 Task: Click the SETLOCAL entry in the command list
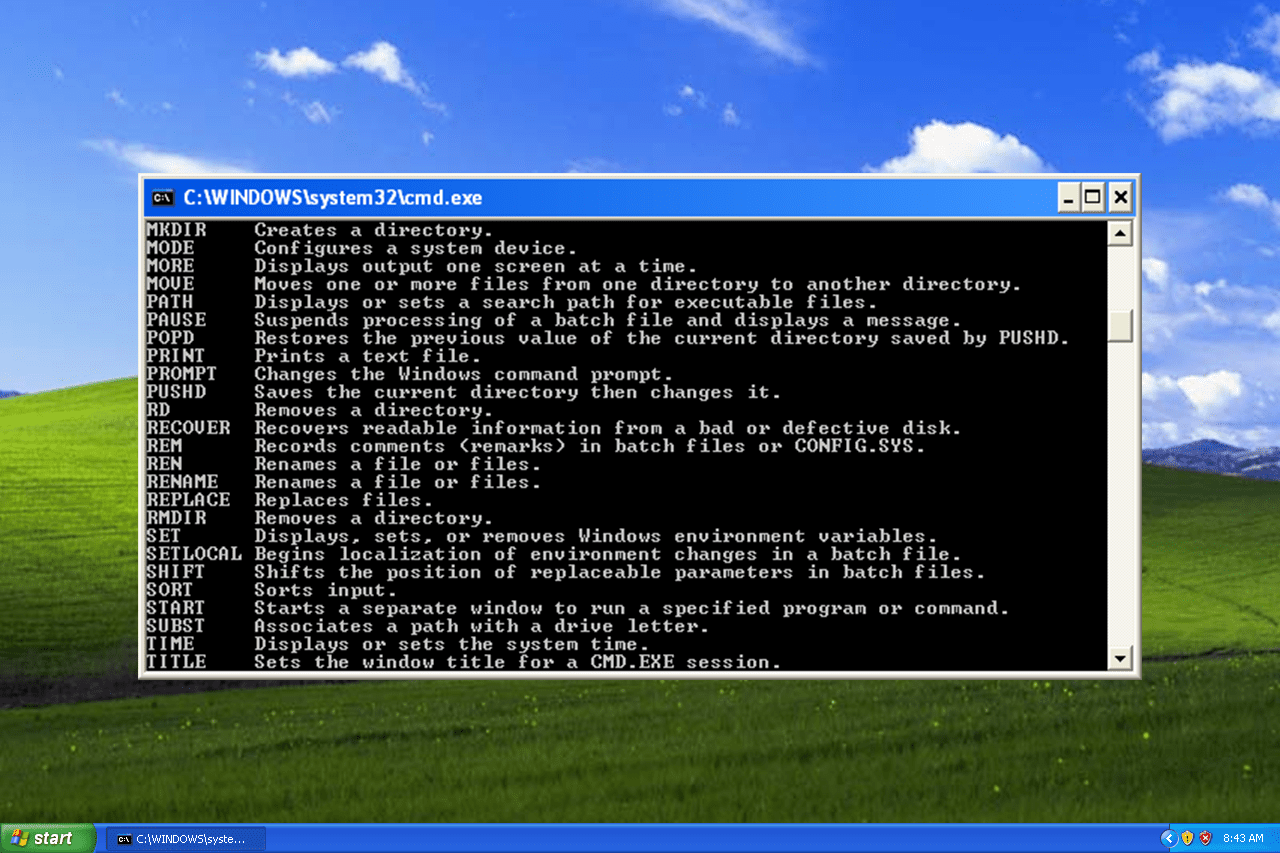tap(194, 554)
